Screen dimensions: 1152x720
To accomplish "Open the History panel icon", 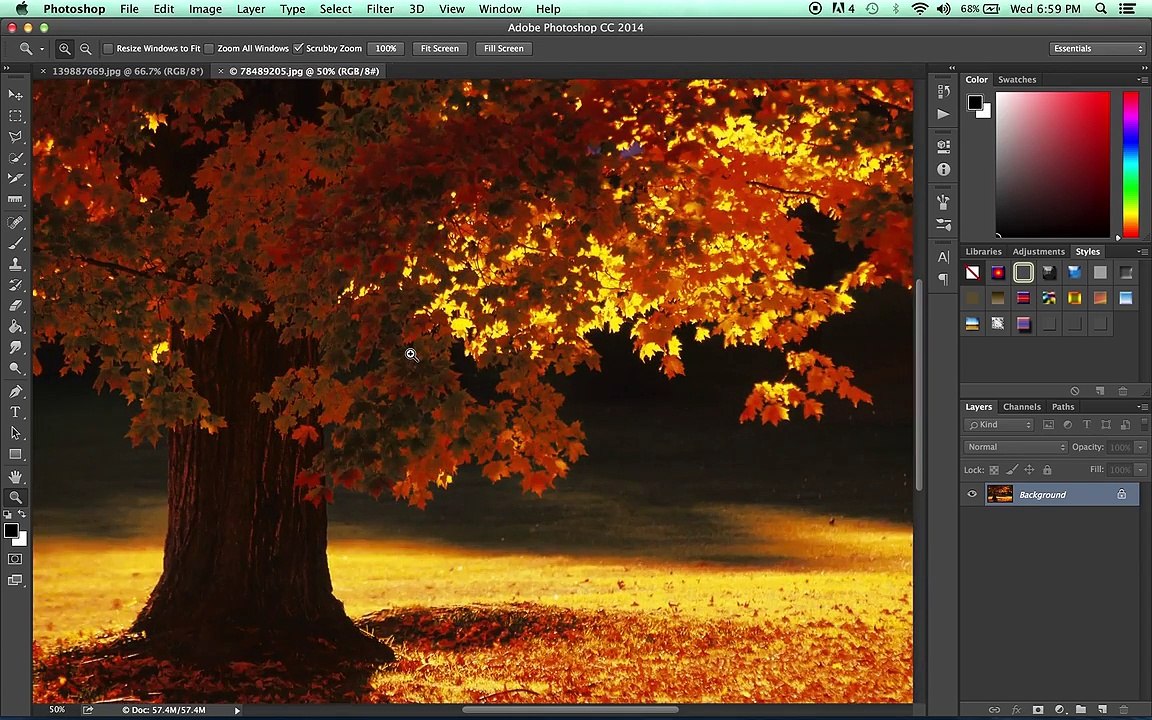I will (943, 91).
